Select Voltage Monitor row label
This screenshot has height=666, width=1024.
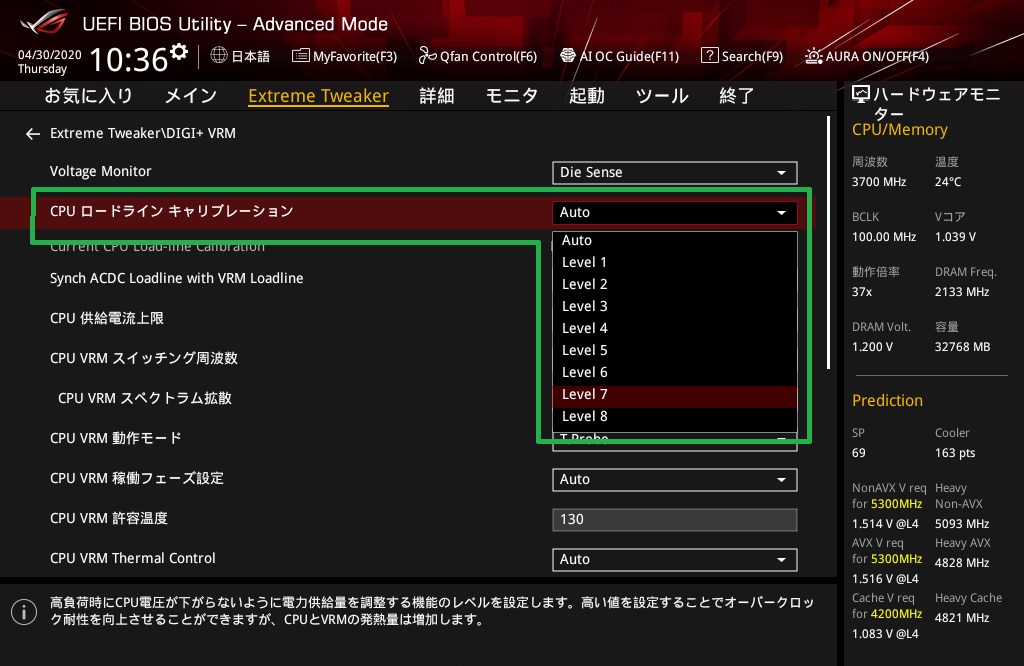[x=101, y=171]
